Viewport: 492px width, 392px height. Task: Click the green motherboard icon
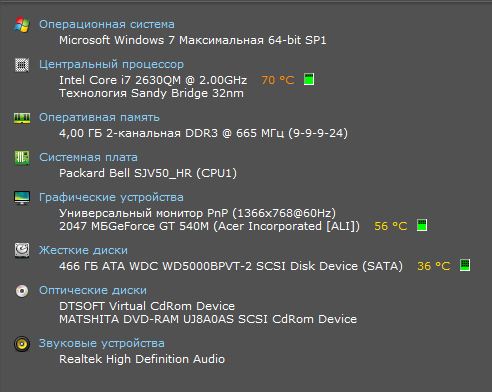[x=22, y=158]
